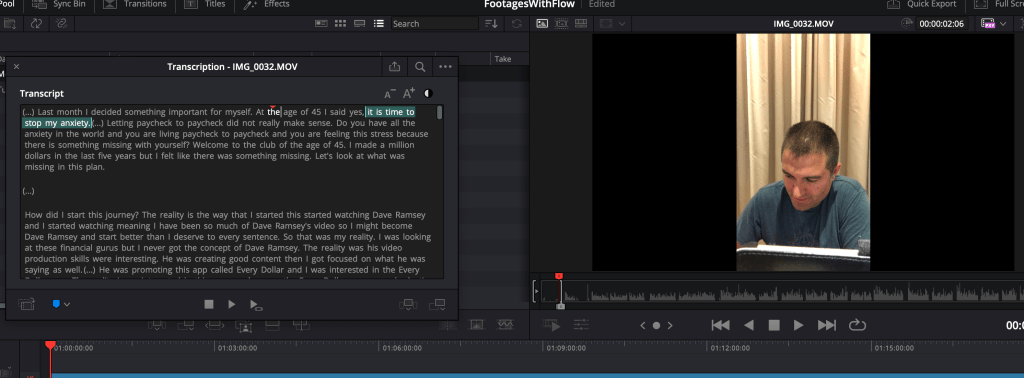Jump to next marker in viewer

tap(670, 325)
